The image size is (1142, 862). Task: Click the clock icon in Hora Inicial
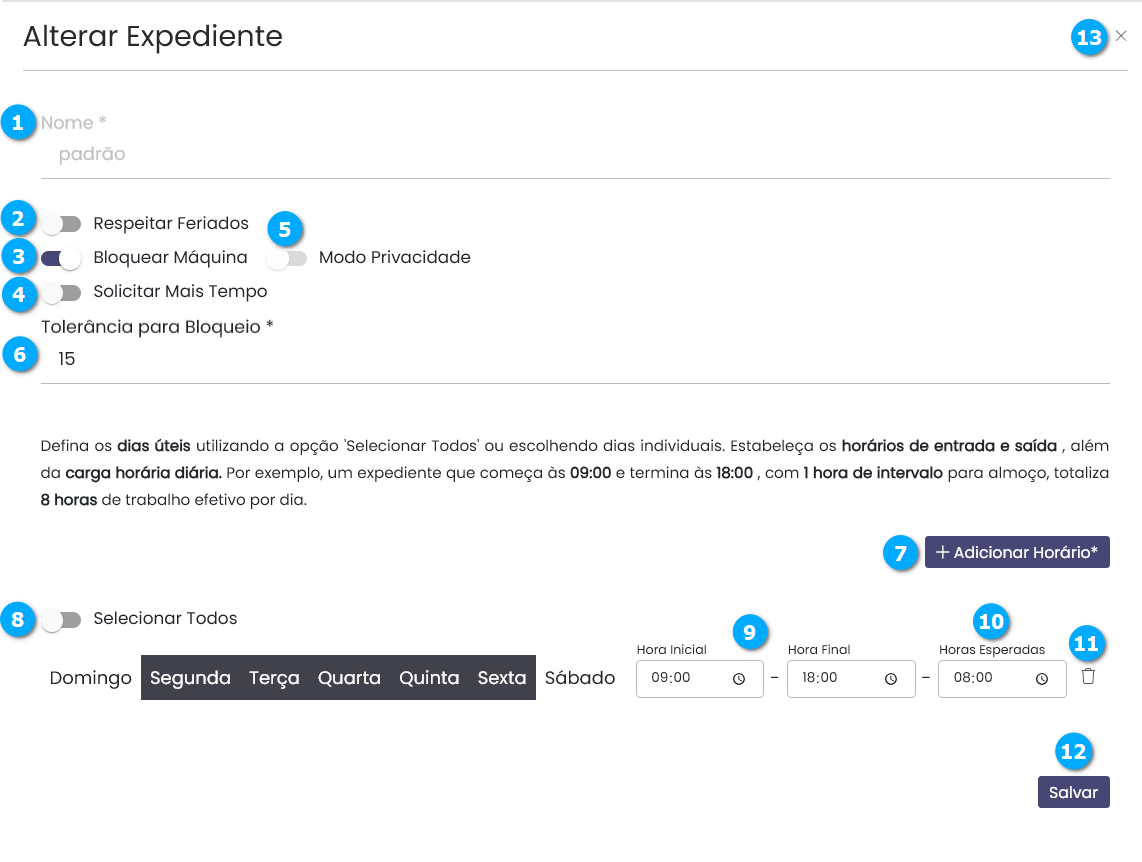tap(739, 678)
